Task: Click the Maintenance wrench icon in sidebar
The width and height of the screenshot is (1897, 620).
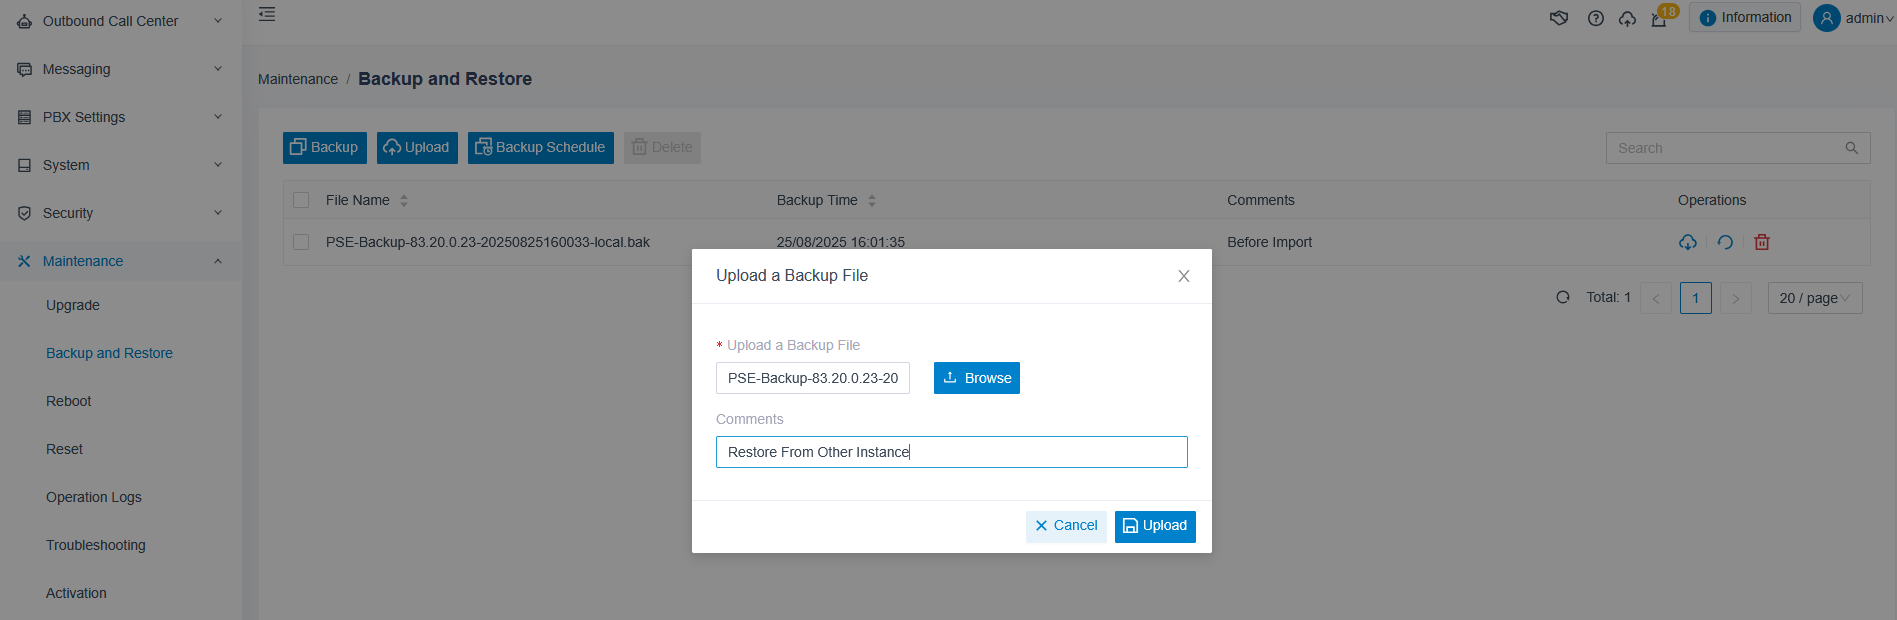Action: [24, 261]
